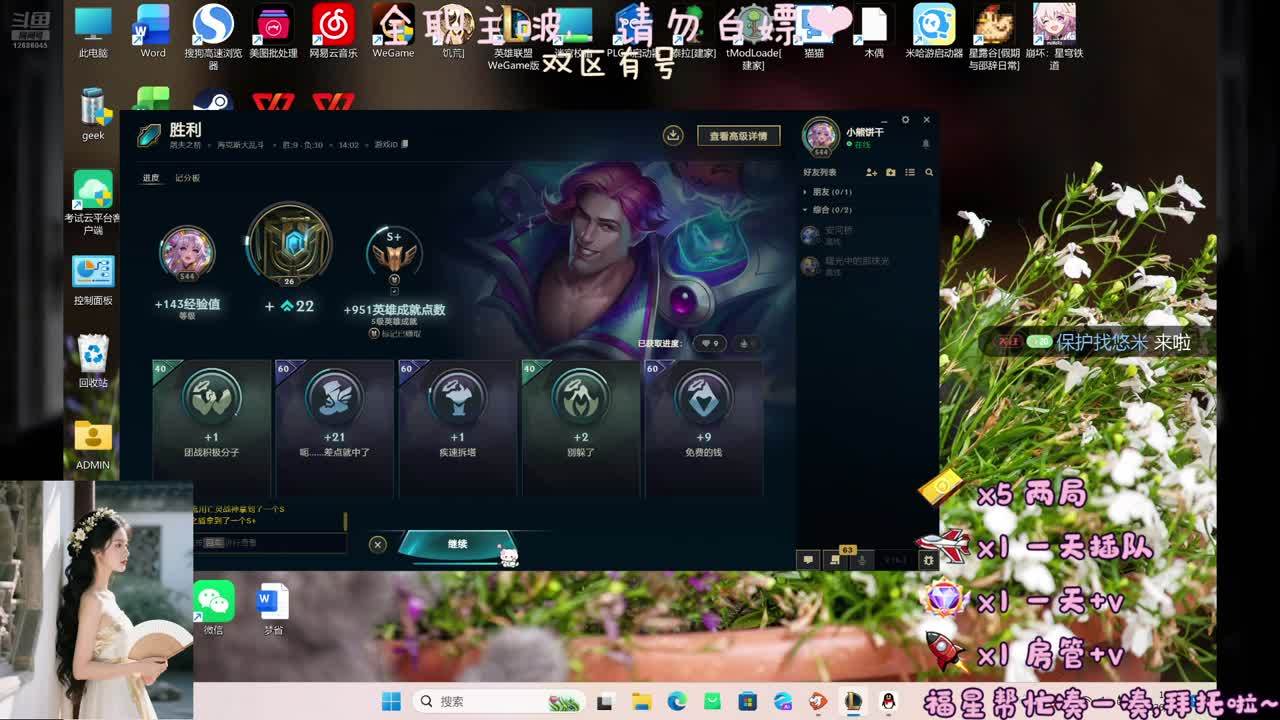Click the League of Legends taskbar icon
The height and width of the screenshot is (720, 1280).
coord(853,701)
